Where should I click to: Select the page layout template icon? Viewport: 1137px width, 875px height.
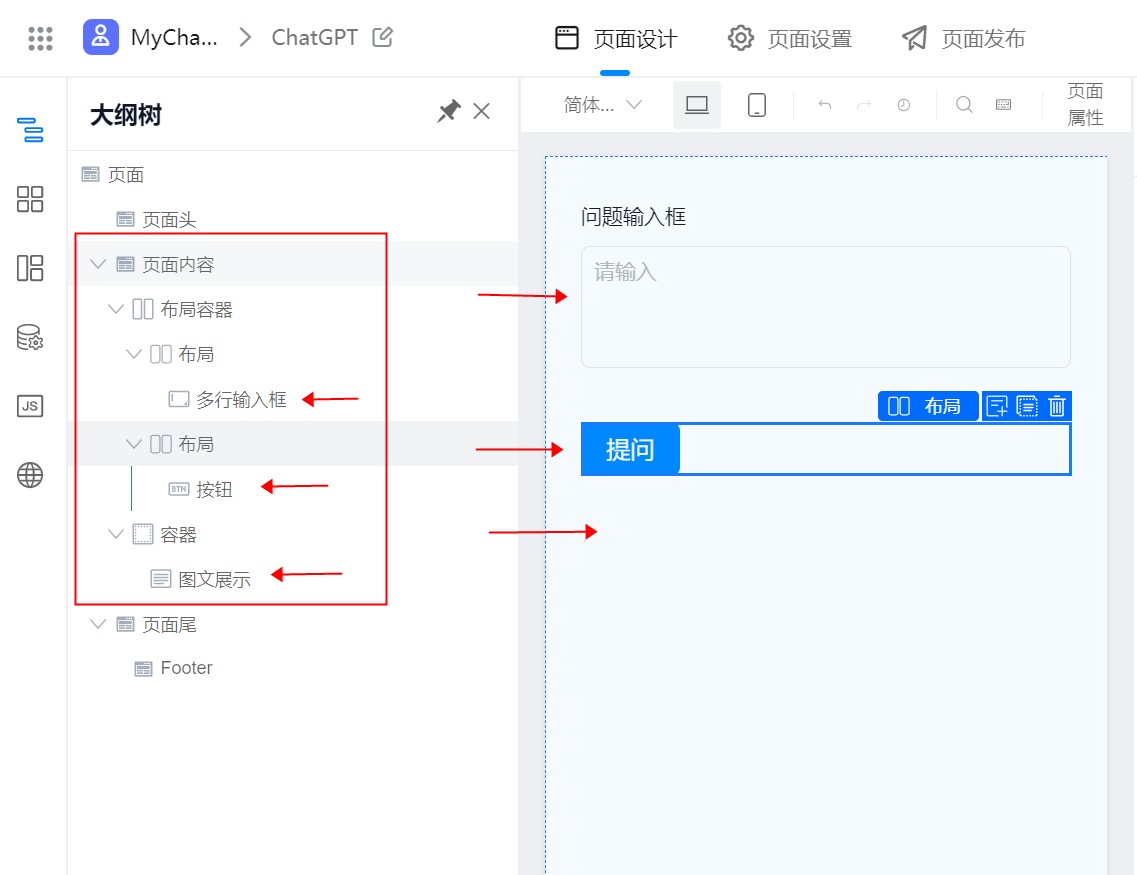pyautogui.click(x=30, y=267)
